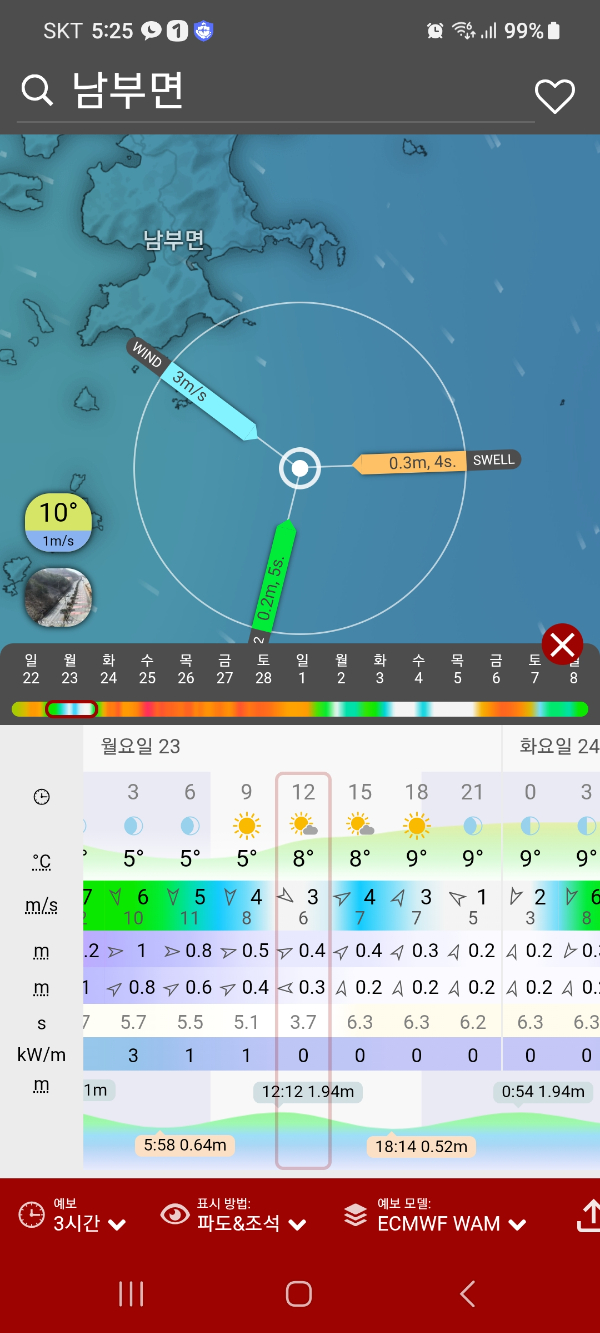Select day 목 26 in the timeline
600x1333 pixels.
[x=186, y=669]
